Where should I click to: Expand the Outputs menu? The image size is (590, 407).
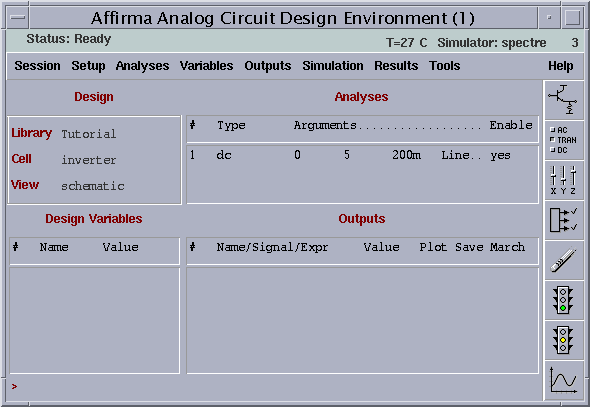(268, 66)
